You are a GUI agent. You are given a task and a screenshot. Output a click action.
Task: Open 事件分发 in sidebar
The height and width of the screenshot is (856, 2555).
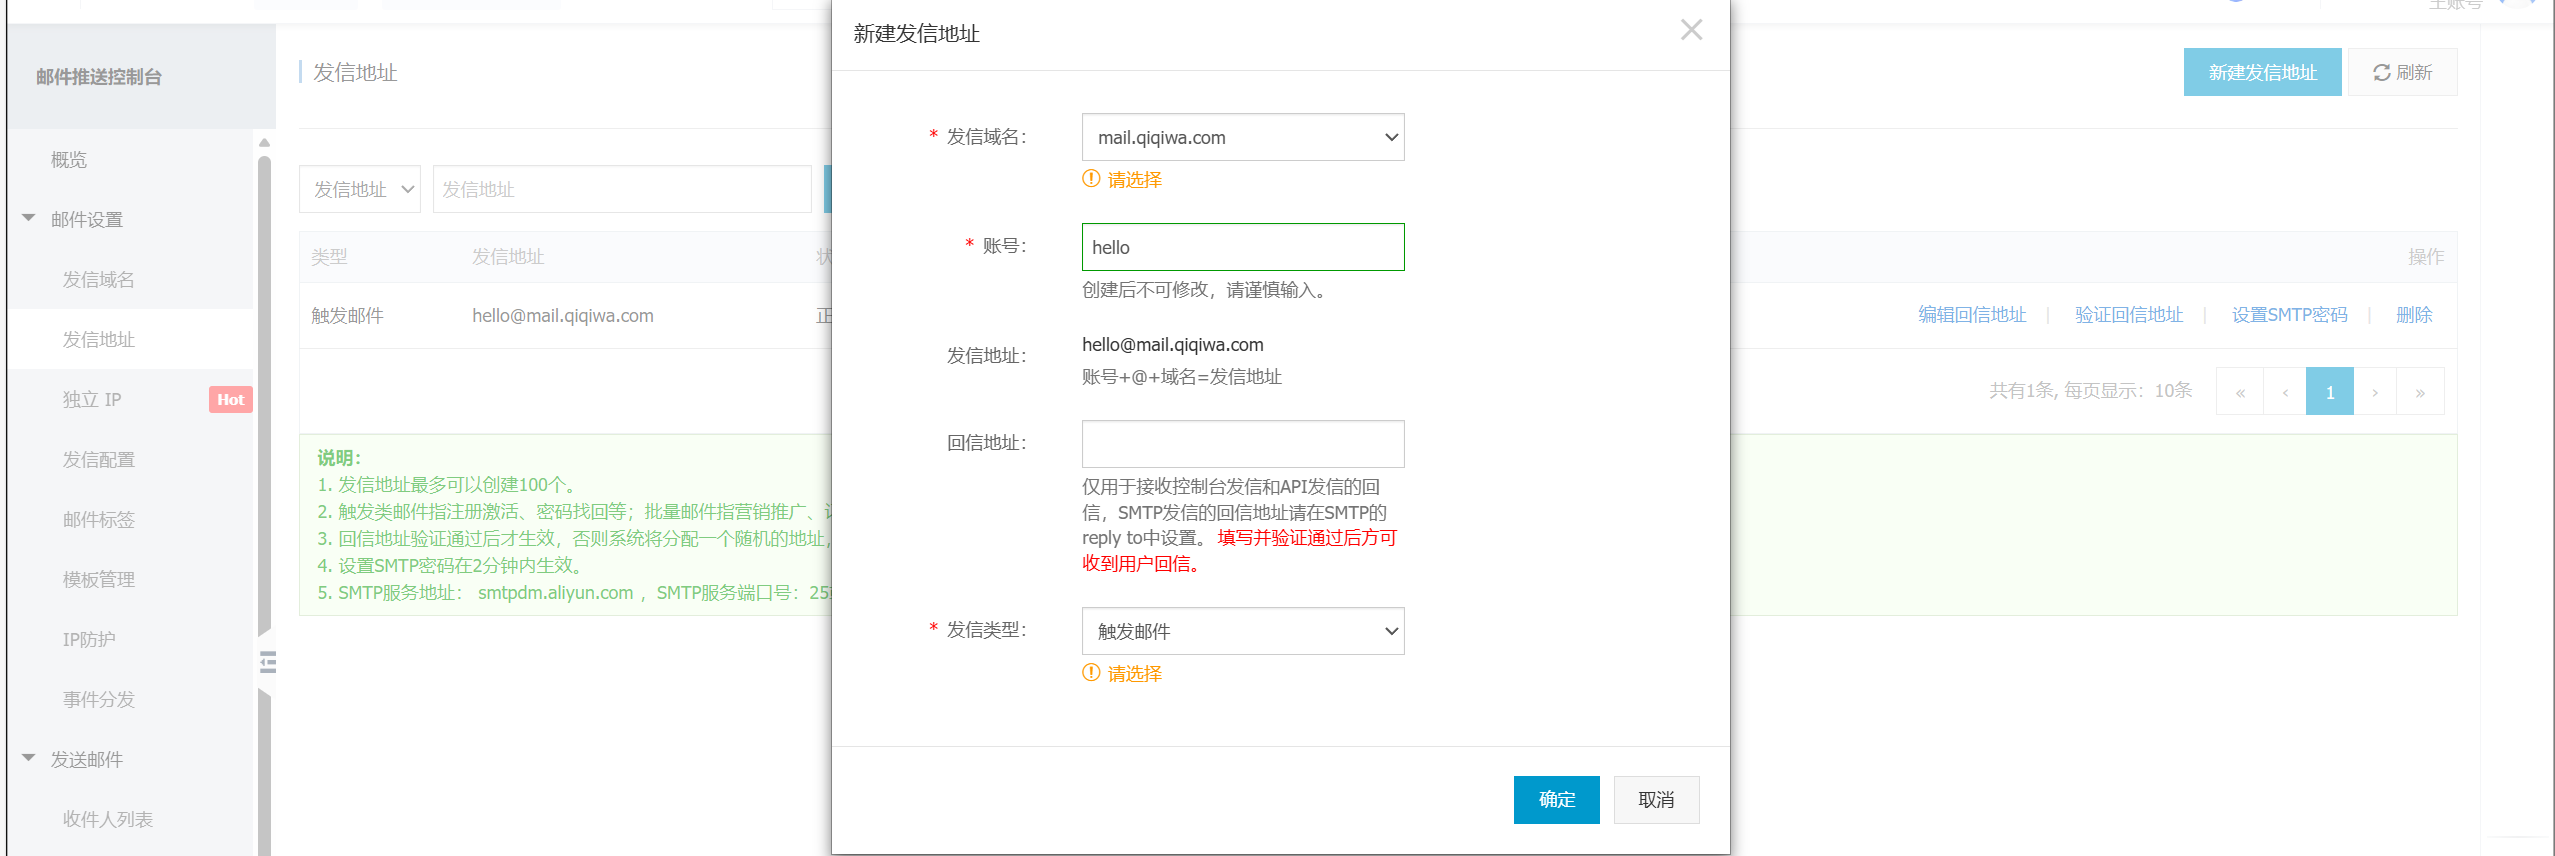98,700
